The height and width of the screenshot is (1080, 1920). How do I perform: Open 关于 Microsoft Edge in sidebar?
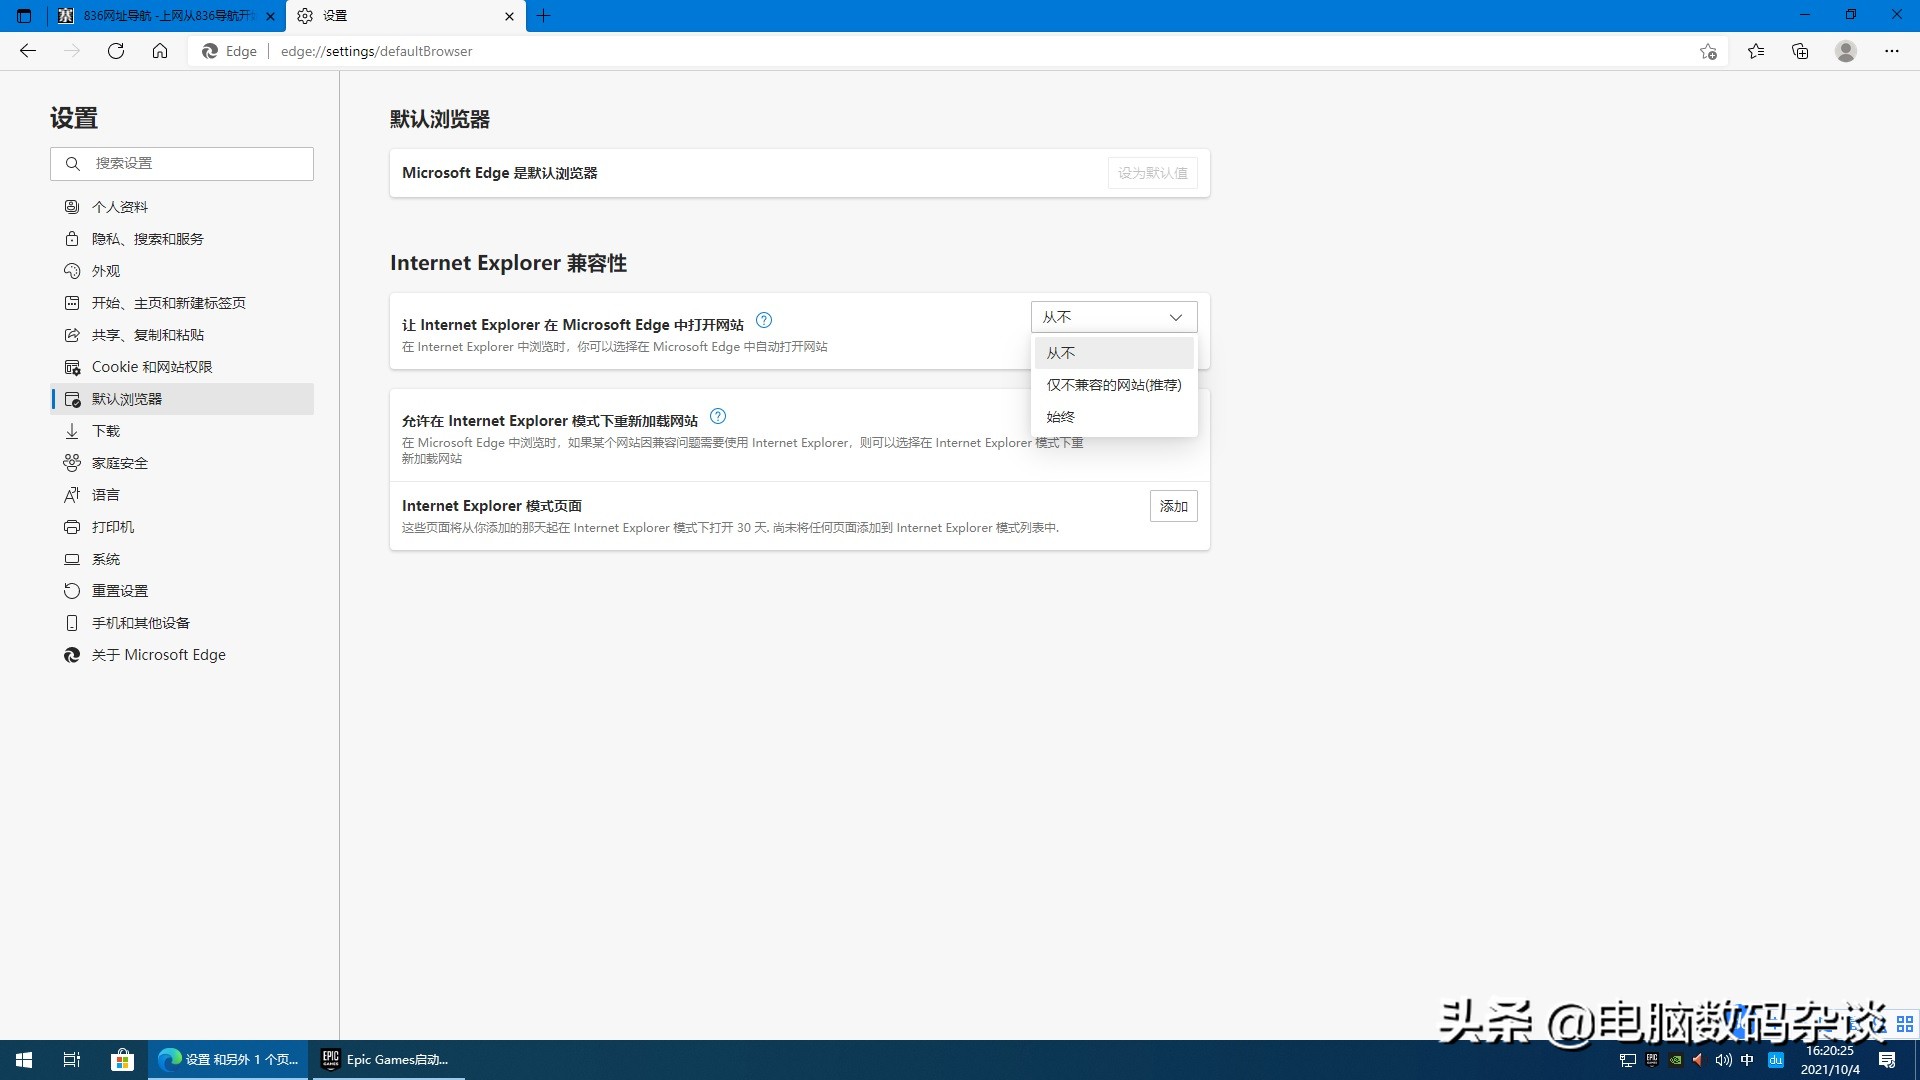[158, 655]
